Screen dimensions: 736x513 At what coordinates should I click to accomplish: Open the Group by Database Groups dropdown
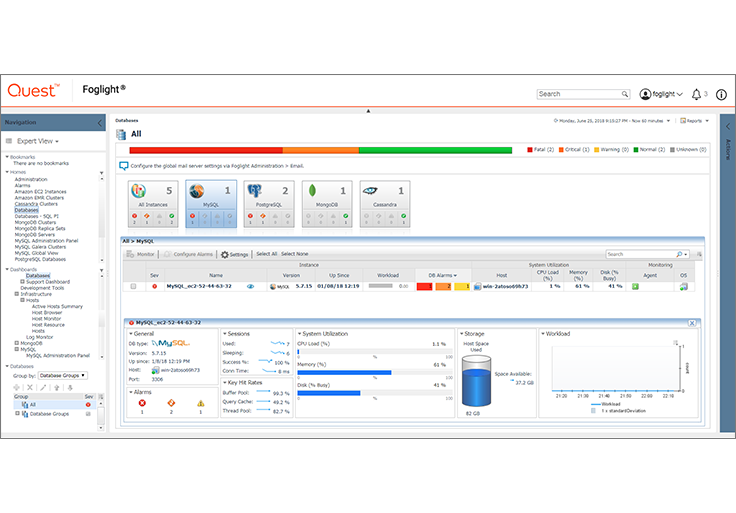click(x=63, y=375)
